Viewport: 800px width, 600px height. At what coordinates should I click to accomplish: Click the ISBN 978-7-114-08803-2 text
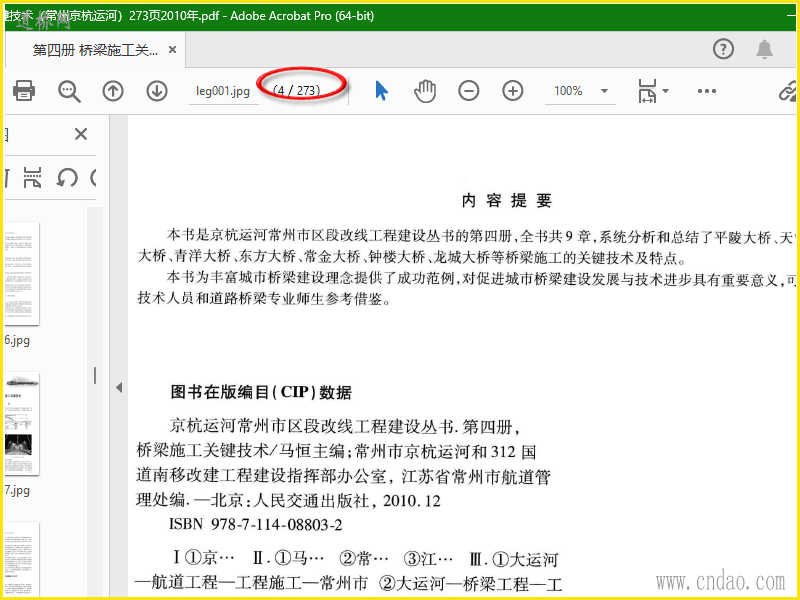click(256, 524)
